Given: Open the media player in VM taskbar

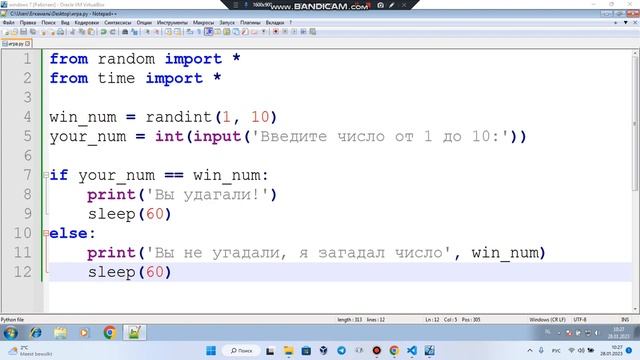Looking at the screenshot, I should pyautogui.click(x=84, y=333).
